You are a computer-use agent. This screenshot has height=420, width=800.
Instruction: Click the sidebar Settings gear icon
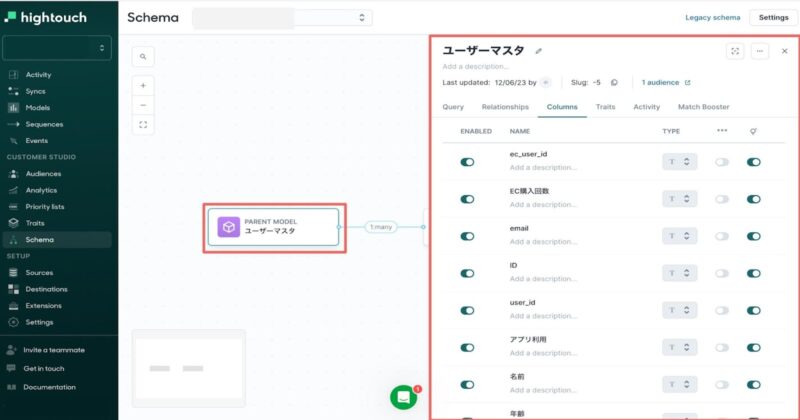tap(14, 322)
